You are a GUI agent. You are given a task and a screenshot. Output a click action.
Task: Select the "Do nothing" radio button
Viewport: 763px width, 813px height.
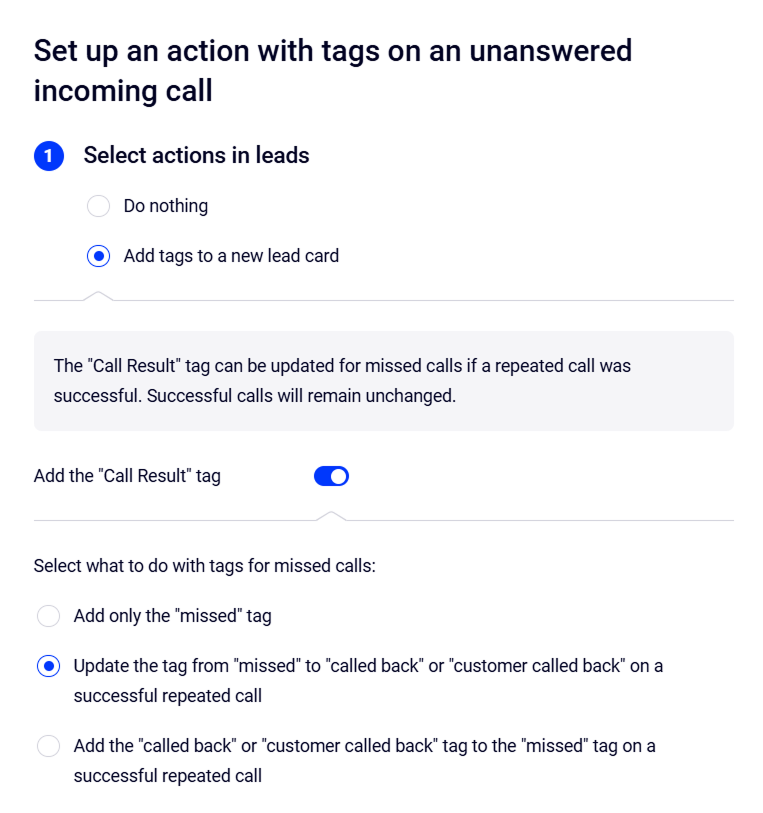[x=98, y=207]
